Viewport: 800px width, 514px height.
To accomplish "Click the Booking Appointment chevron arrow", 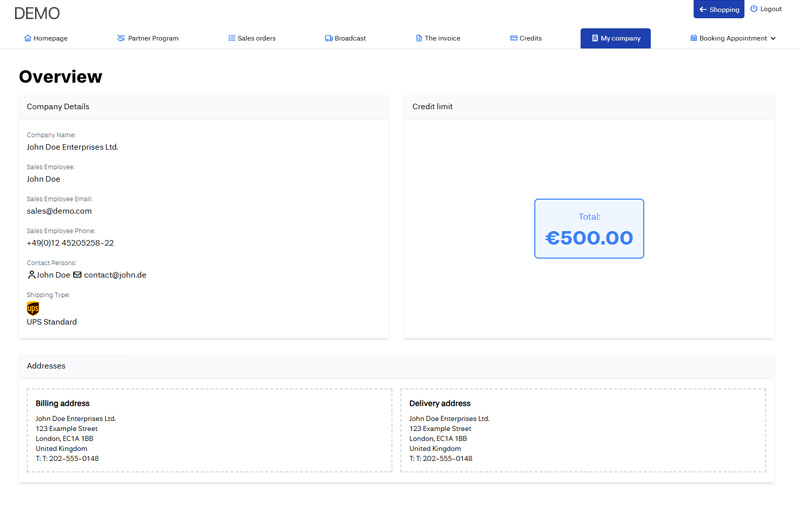I will pos(773,38).
